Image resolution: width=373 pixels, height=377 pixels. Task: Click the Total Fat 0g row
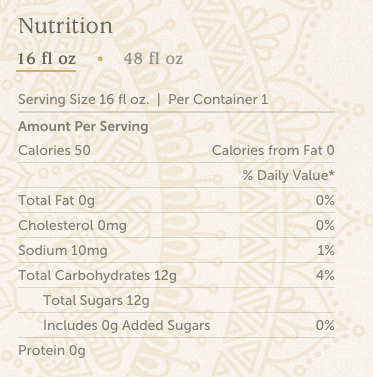pyautogui.click(x=176, y=200)
